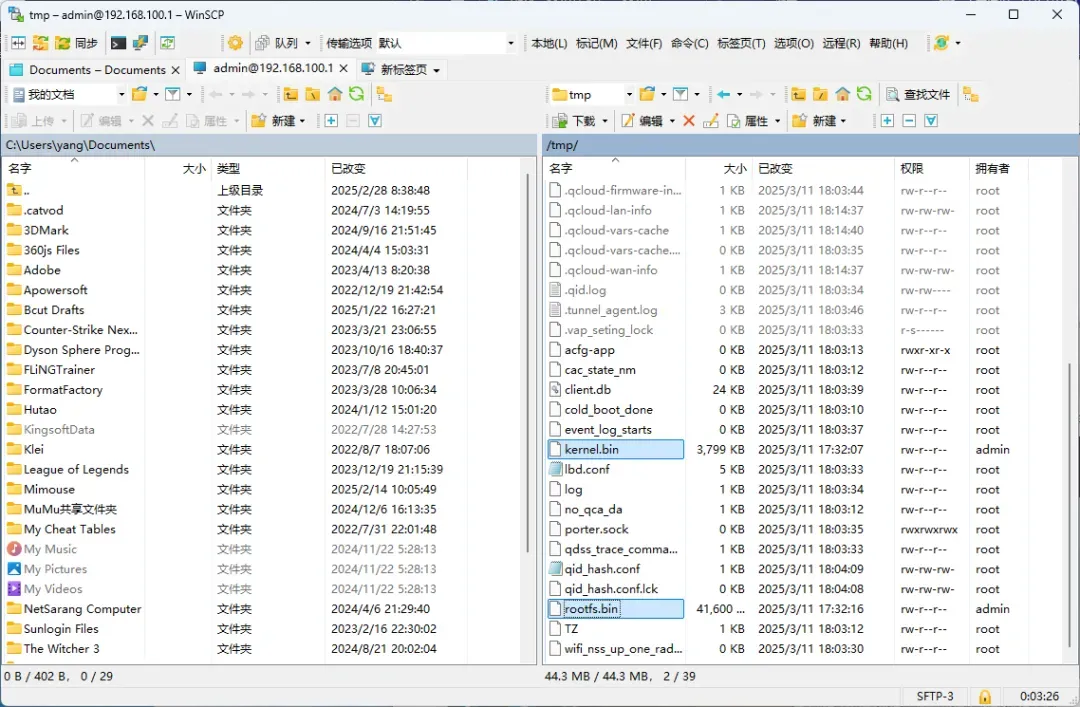Click the remote panel back arrow
Image resolution: width=1080 pixels, height=707 pixels.
pyautogui.click(x=723, y=94)
